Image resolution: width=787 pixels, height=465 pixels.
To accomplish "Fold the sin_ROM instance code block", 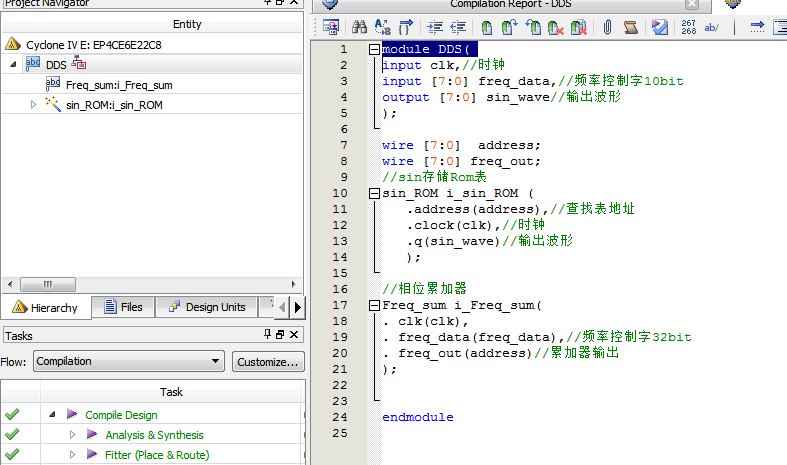I will coord(374,193).
